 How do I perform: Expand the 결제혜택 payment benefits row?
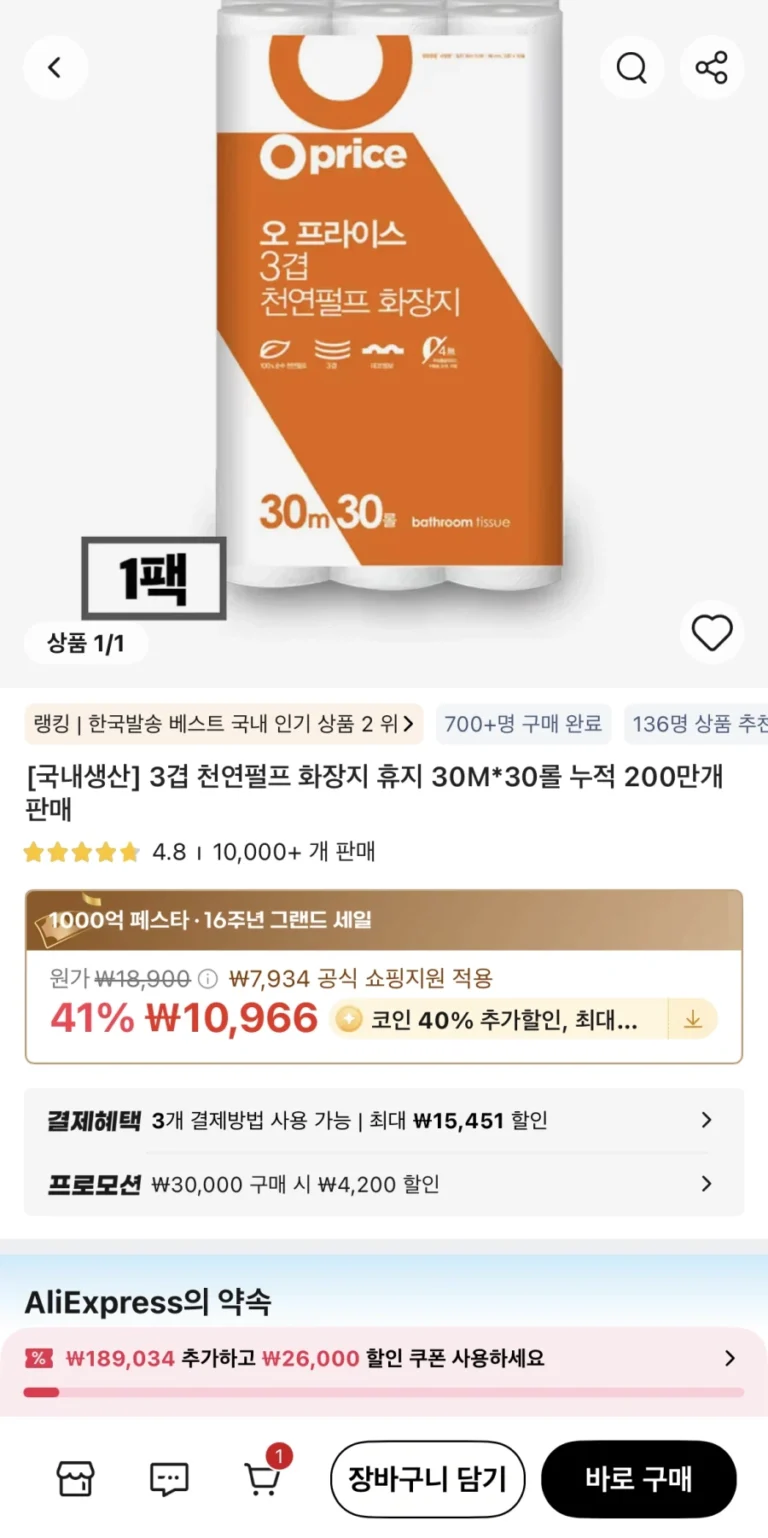[384, 1120]
